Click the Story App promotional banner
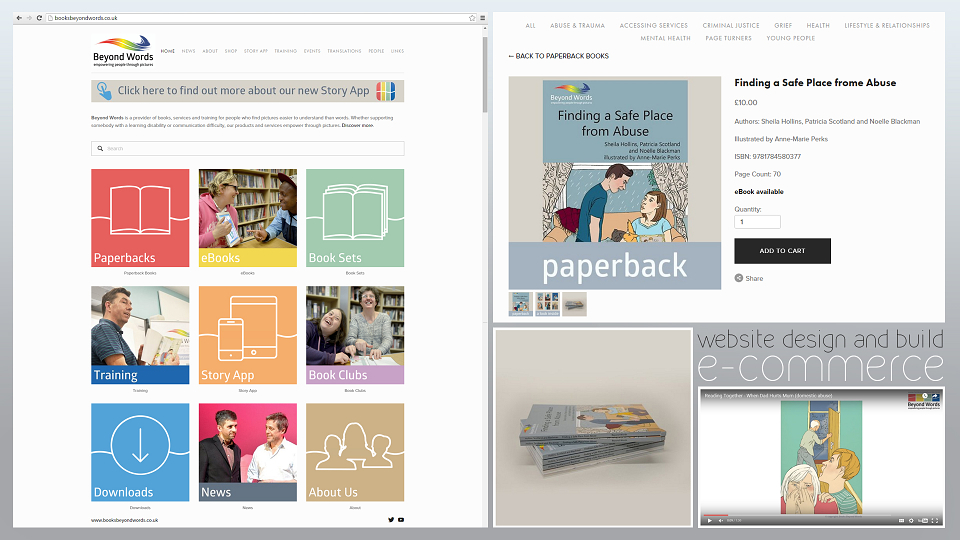Viewport: 960px width, 540px height. point(247,91)
